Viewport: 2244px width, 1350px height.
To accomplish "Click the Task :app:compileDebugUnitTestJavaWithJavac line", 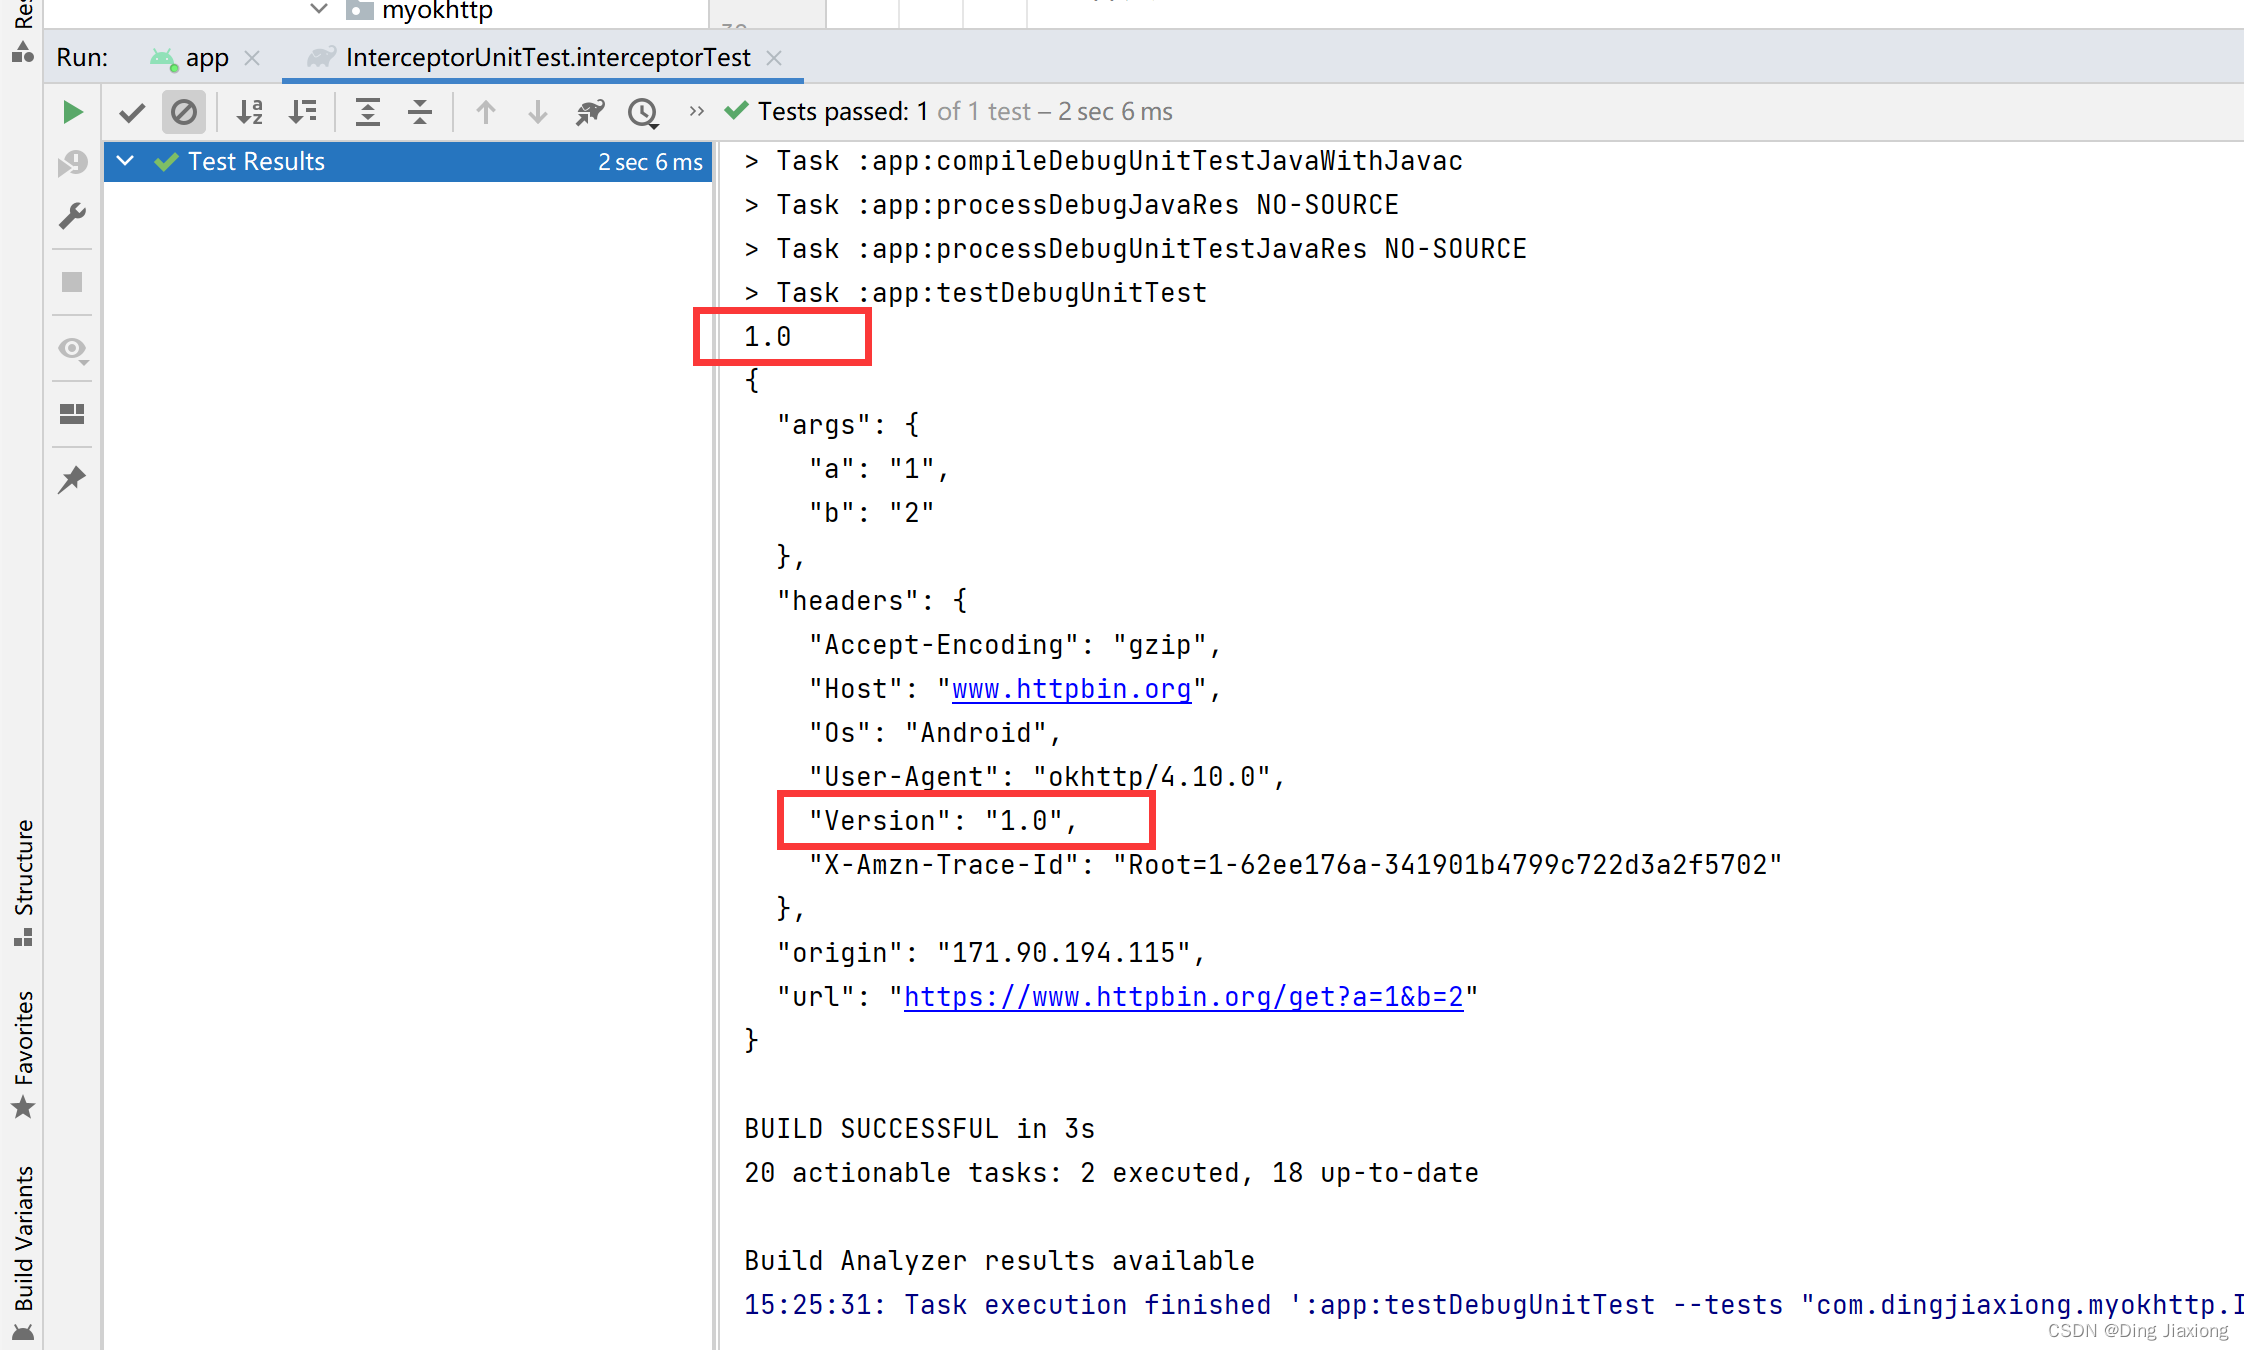I will point(1104,161).
